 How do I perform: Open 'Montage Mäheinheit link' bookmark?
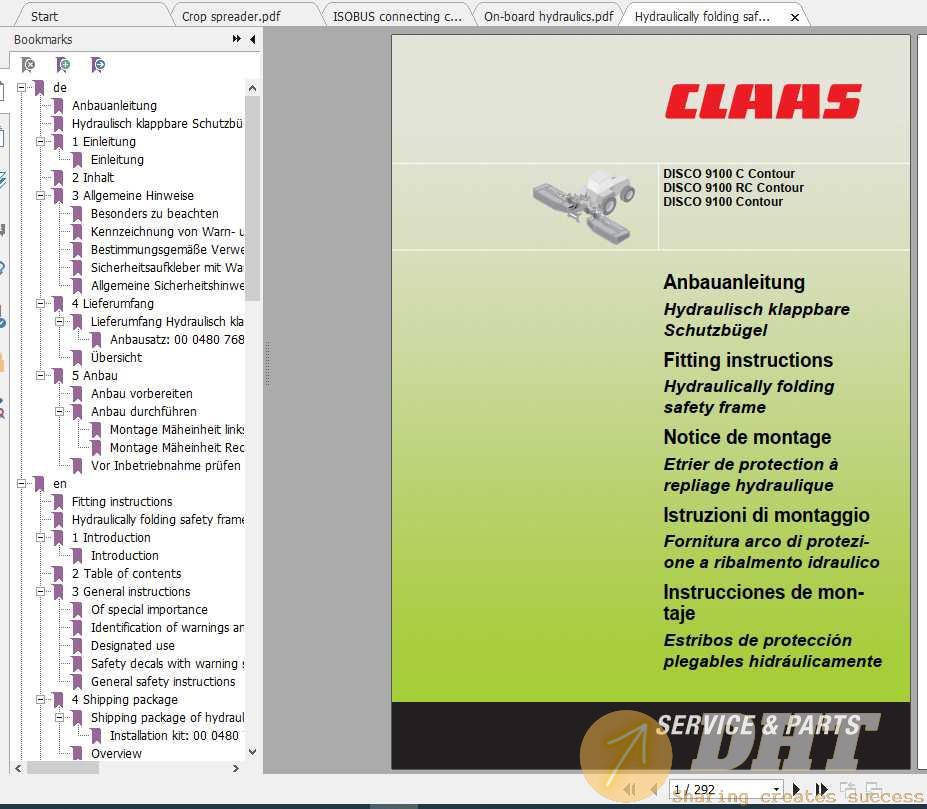tap(177, 429)
